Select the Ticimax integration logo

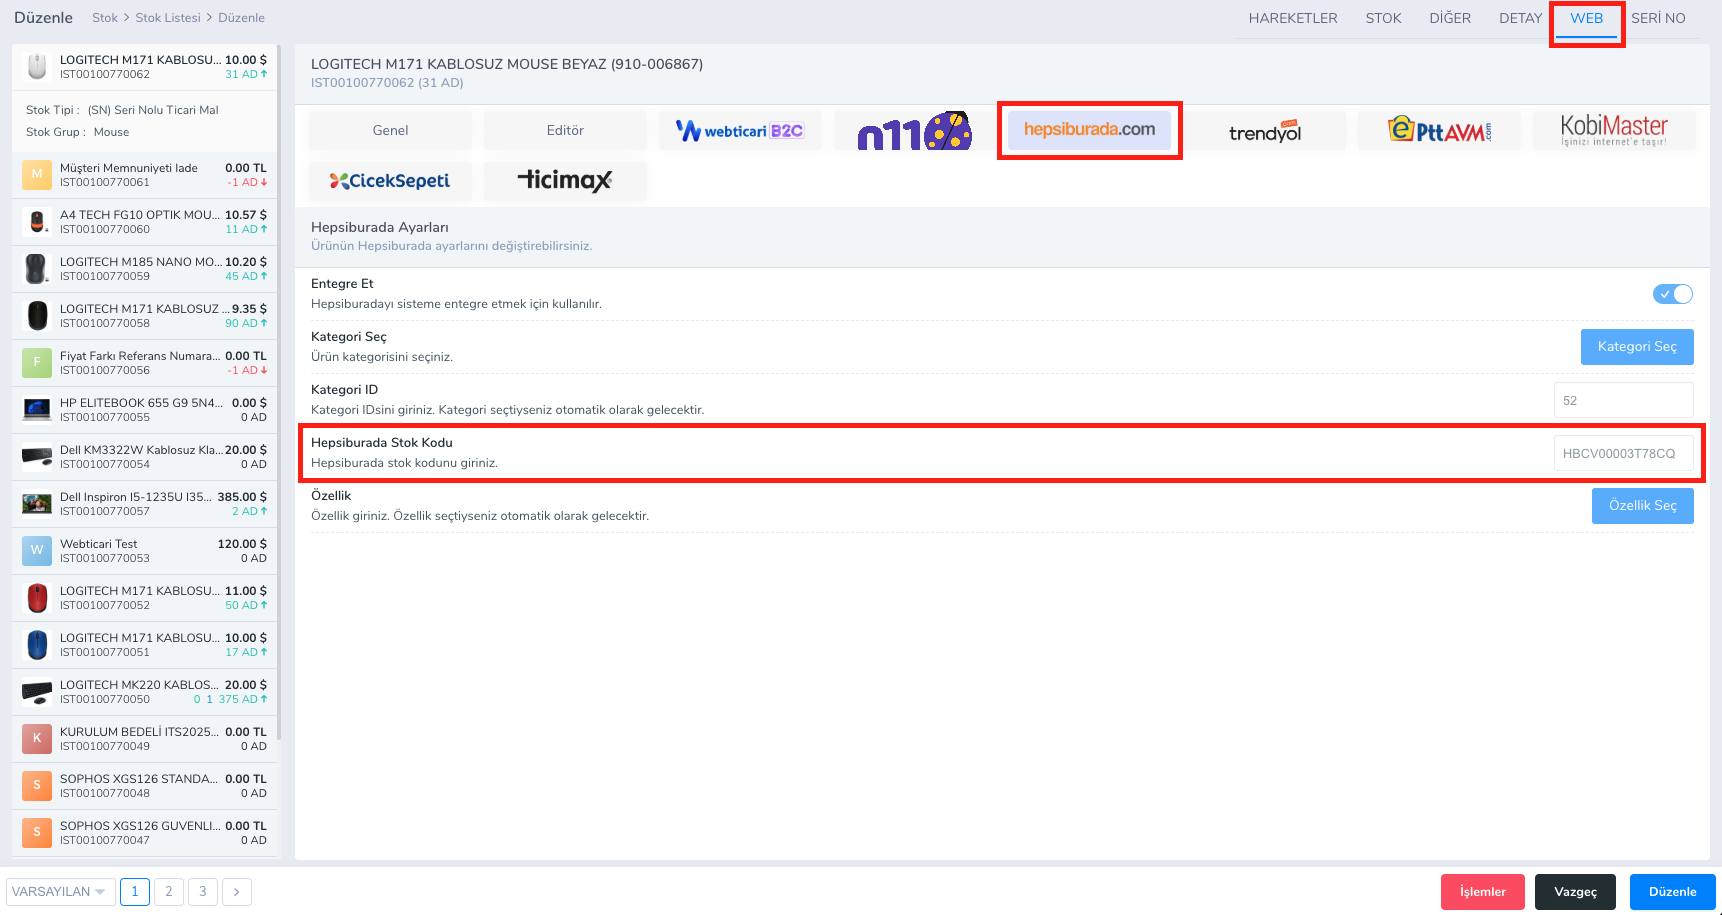point(565,181)
